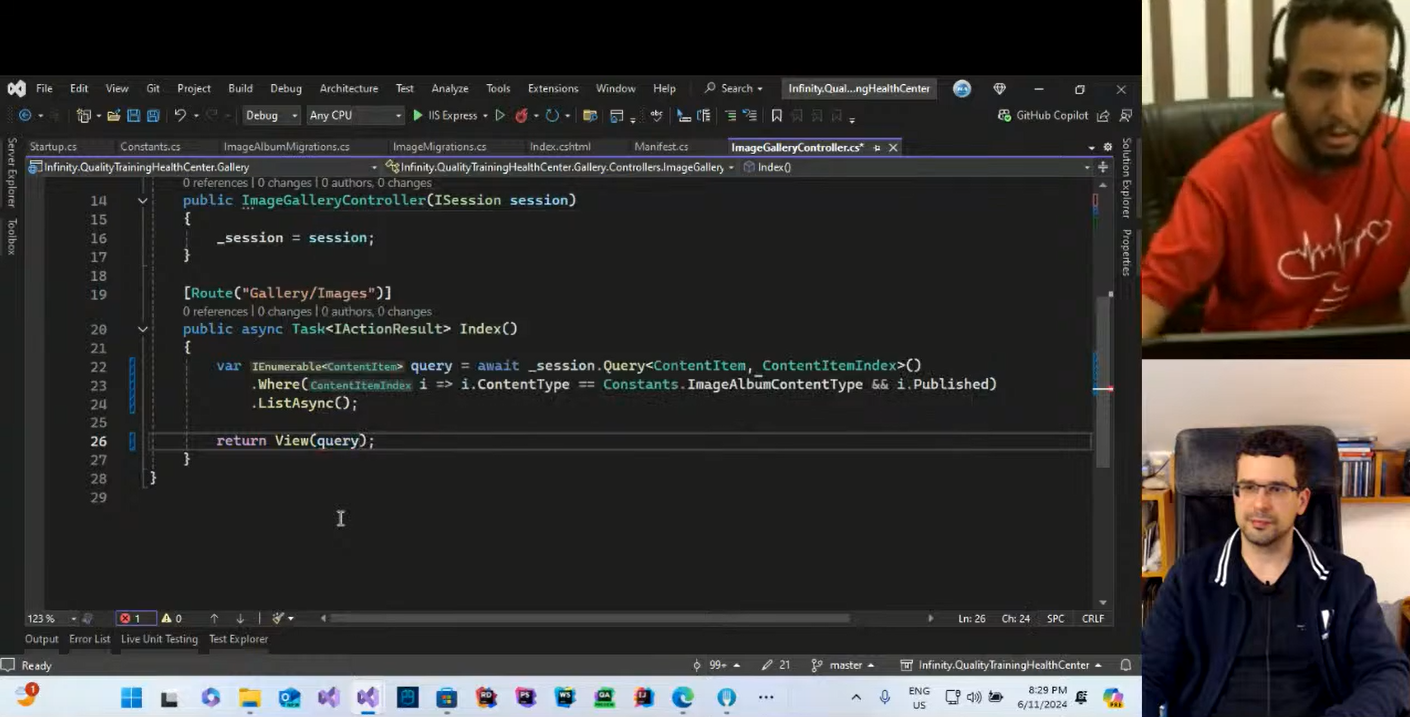
Task: Open the Analyze menu
Action: pos(450,88)
